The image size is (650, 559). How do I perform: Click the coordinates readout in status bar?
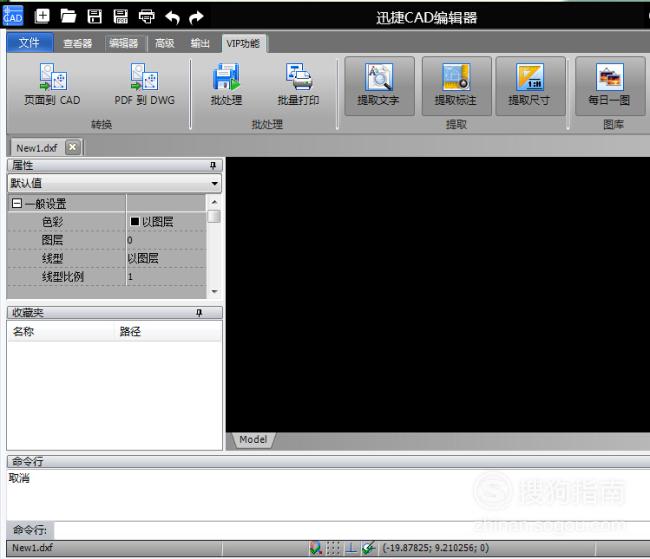click(x=435, y=548)
